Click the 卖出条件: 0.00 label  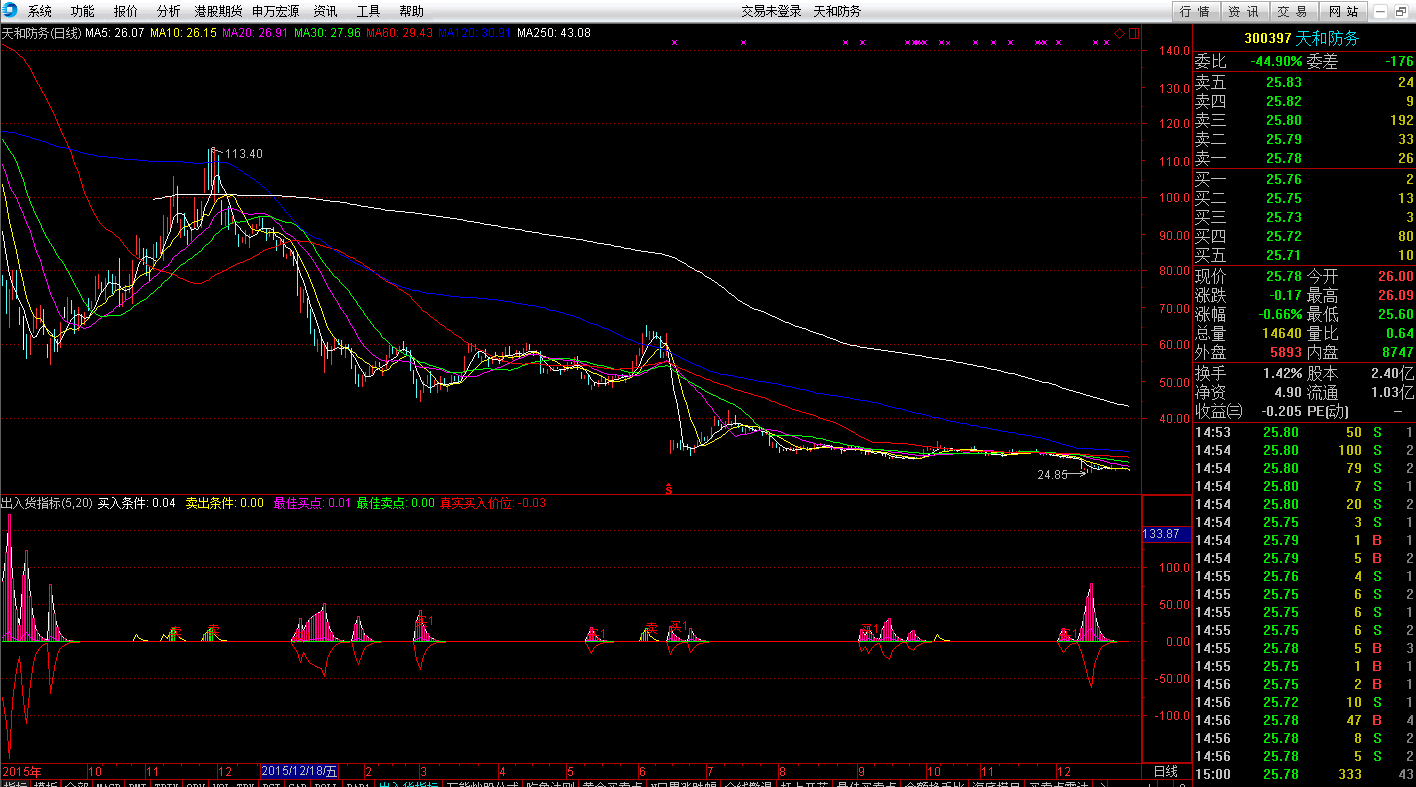coord(225,503)
